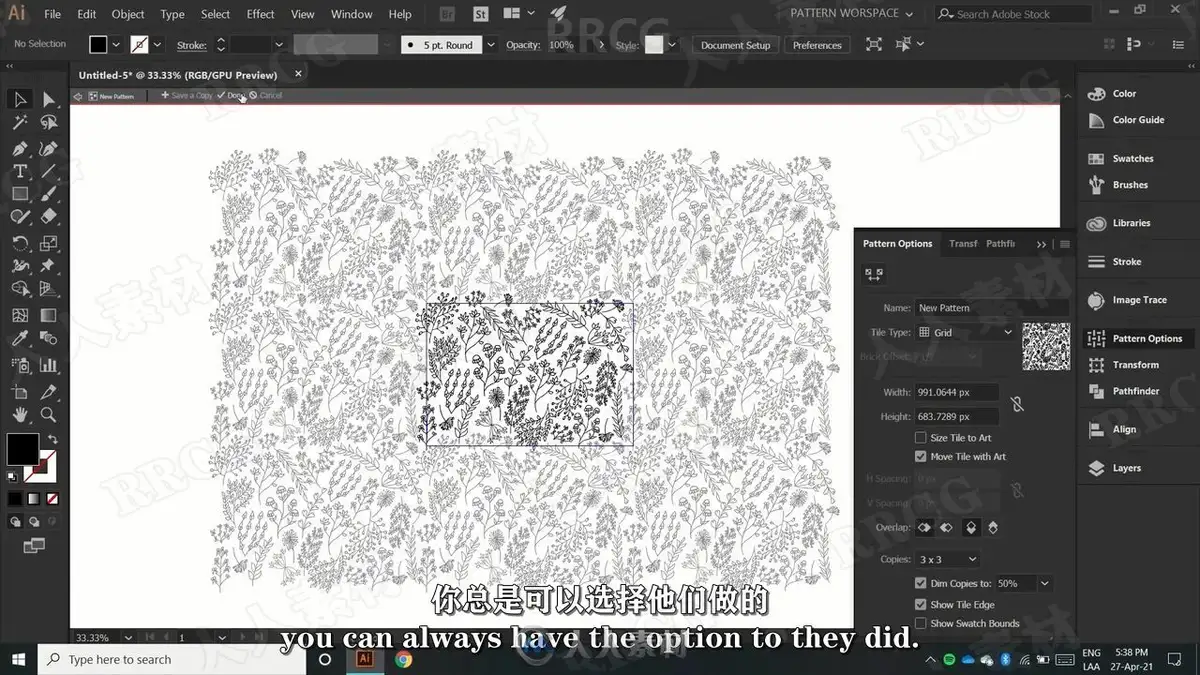Toggle the Dim Copies to checkbox
This screenshot has height=675, width=1200.
tap(920, 583)
